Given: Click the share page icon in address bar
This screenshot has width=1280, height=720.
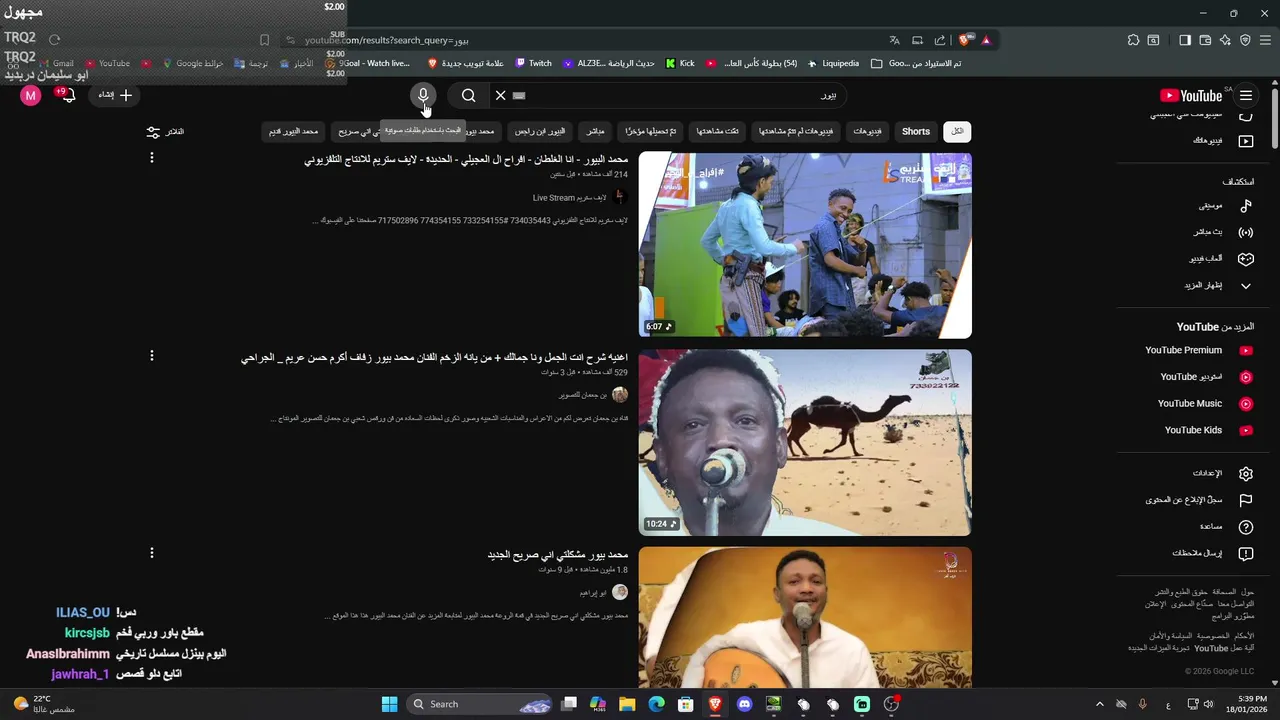Looking at the screenshot, I should [x=940, y=40].
